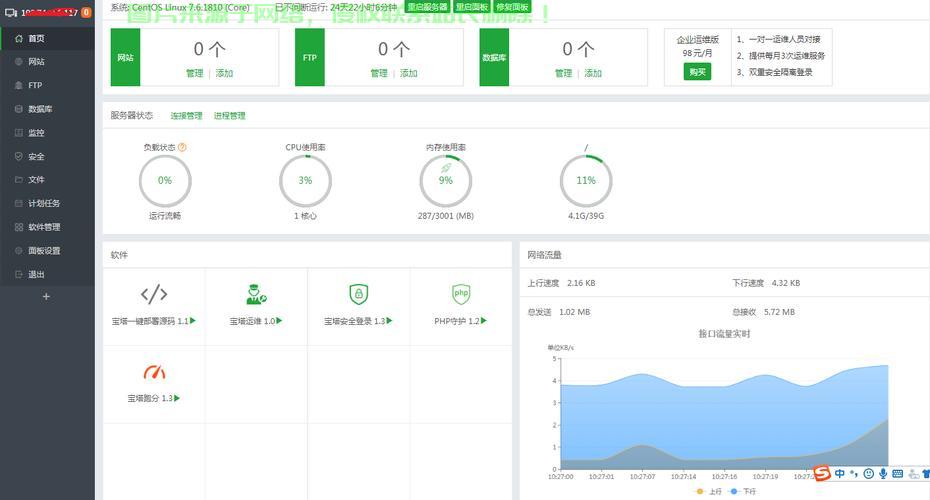This screenshot has height=500, width=930.
Task: Click the shield icon beside 安全 in sidebar
Action: pos(18,157)
